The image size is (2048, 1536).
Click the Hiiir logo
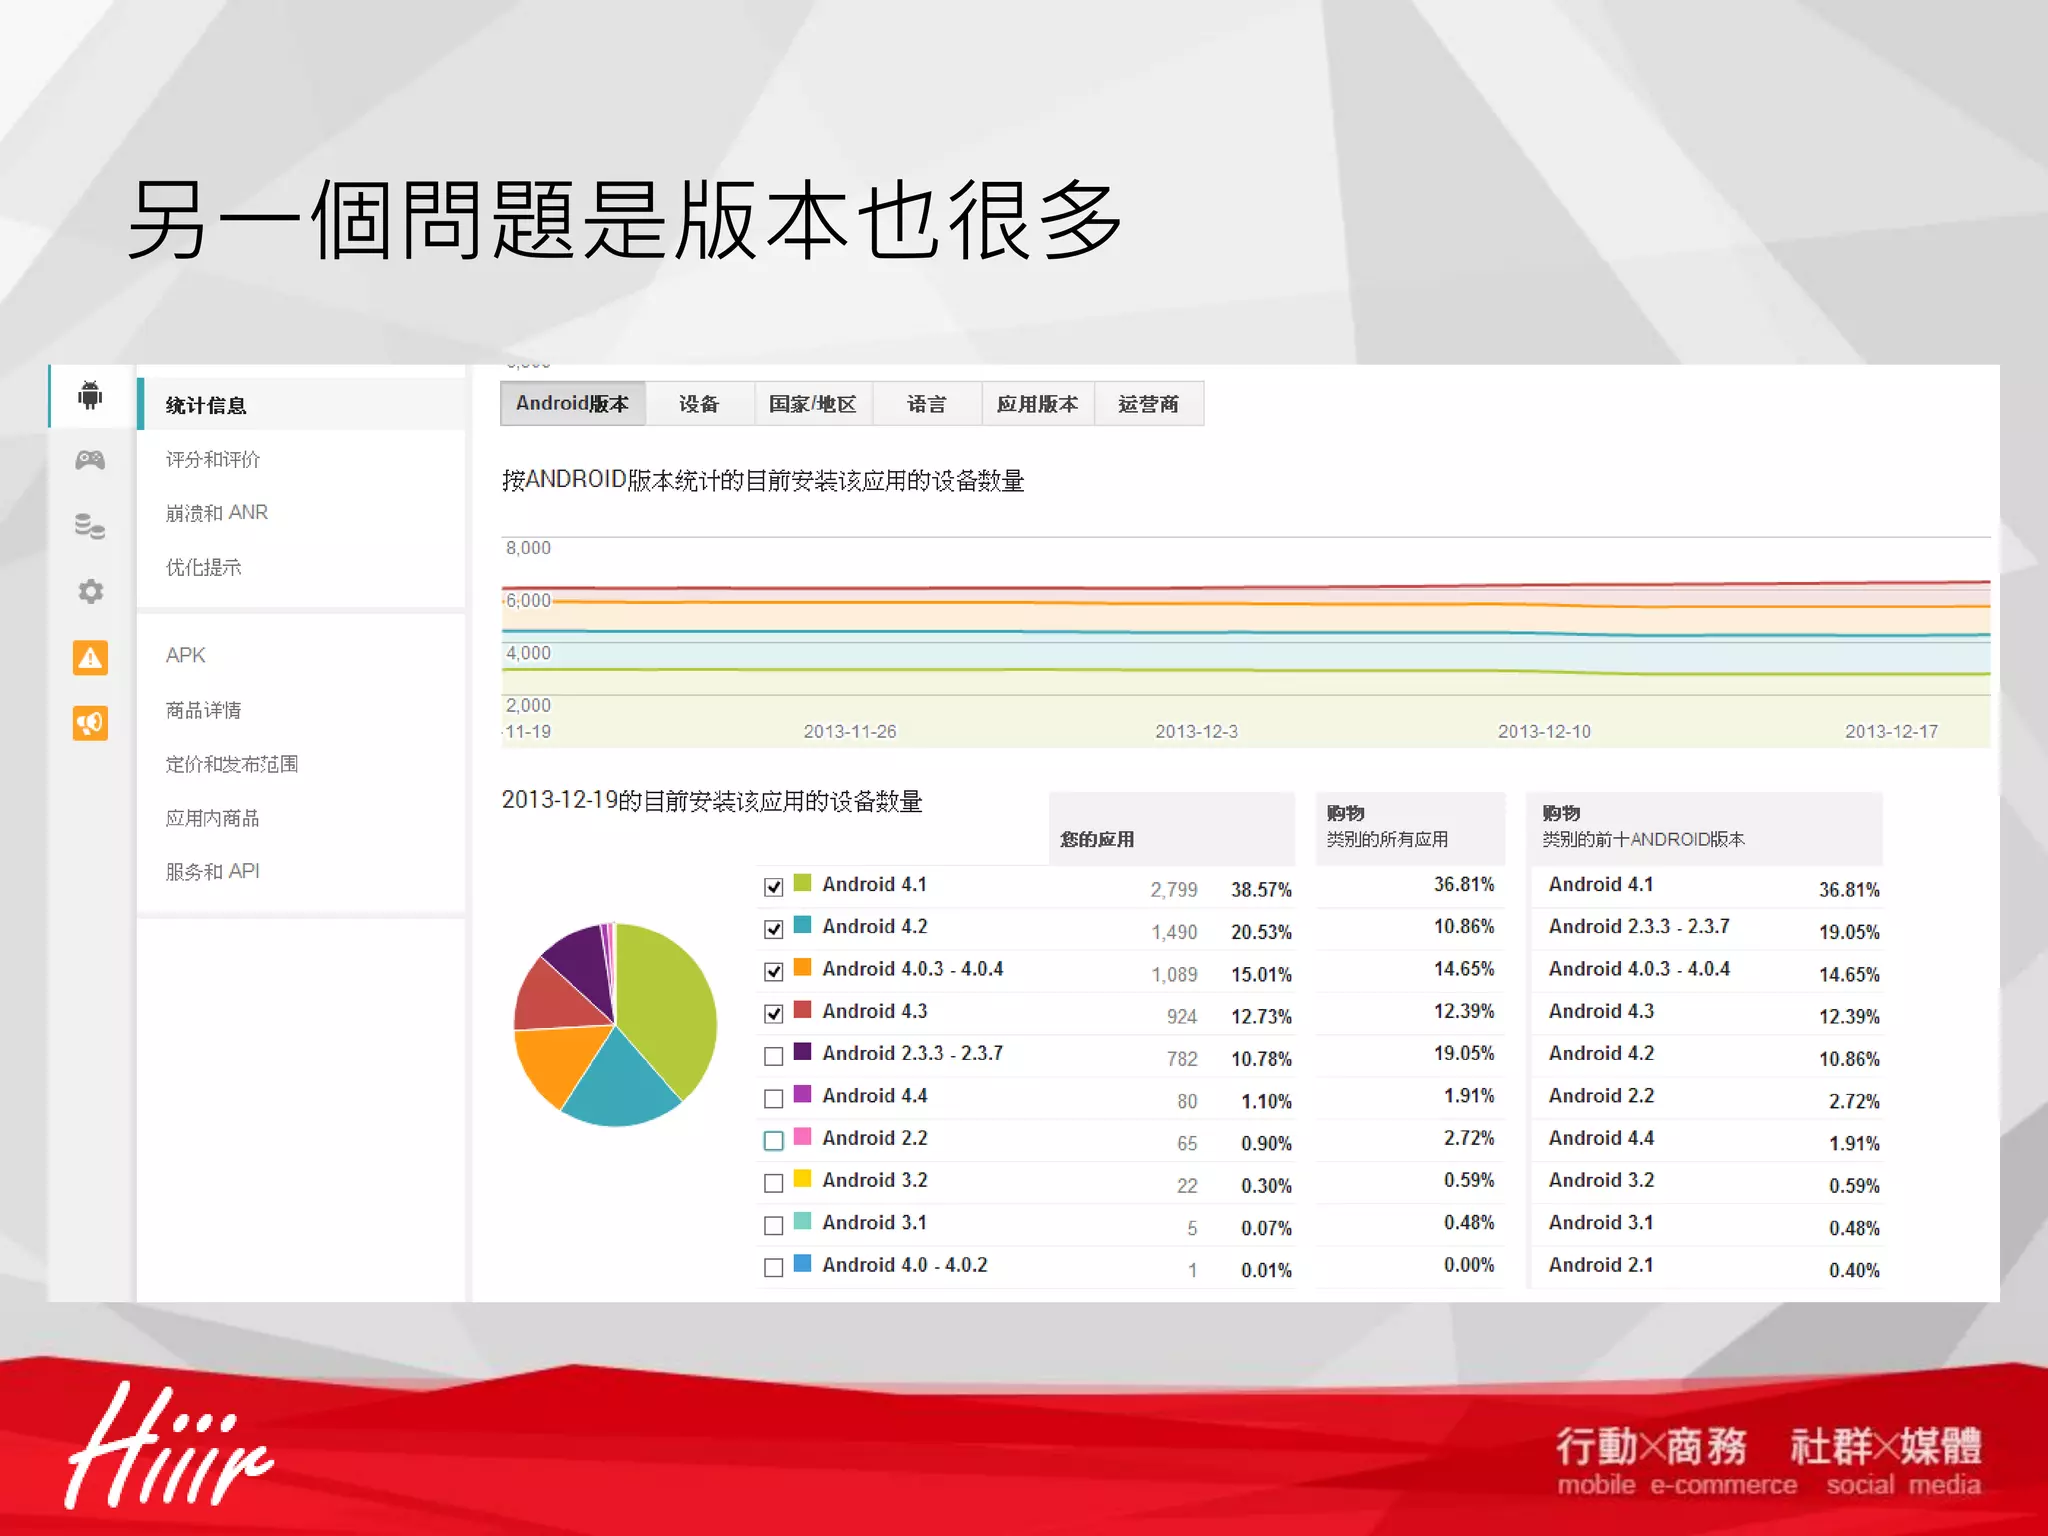point(168,1446)
